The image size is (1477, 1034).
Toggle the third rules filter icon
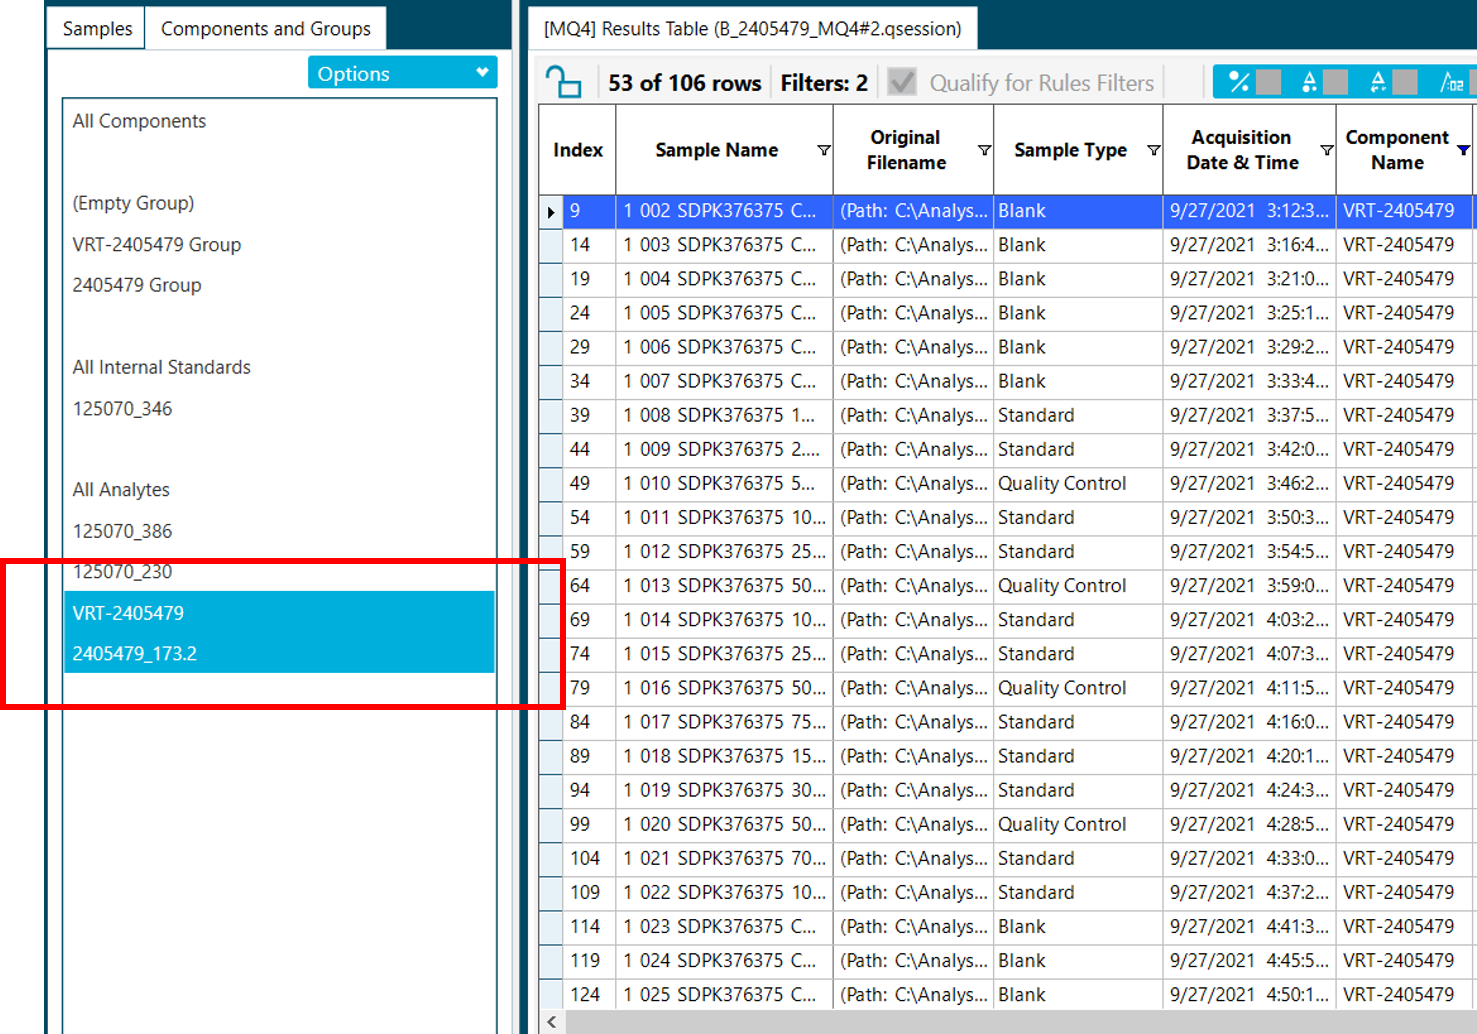(x=1378, y=82)
